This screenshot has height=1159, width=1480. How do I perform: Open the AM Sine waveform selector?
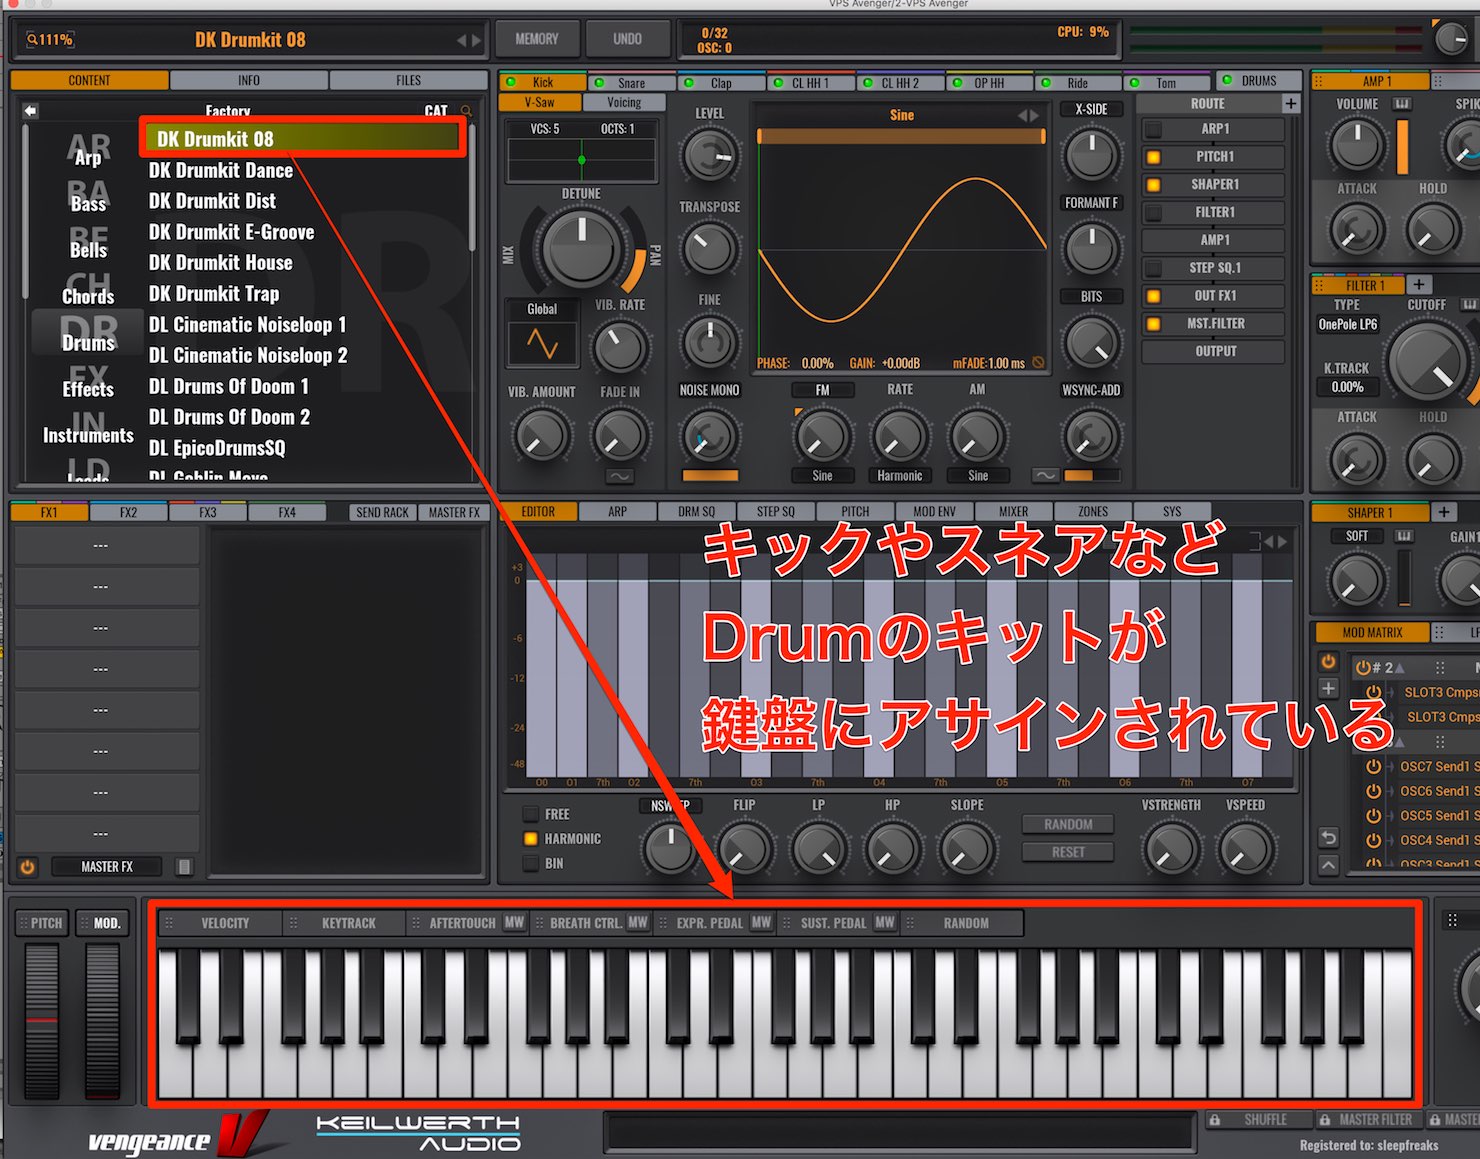tap(978, 476)
